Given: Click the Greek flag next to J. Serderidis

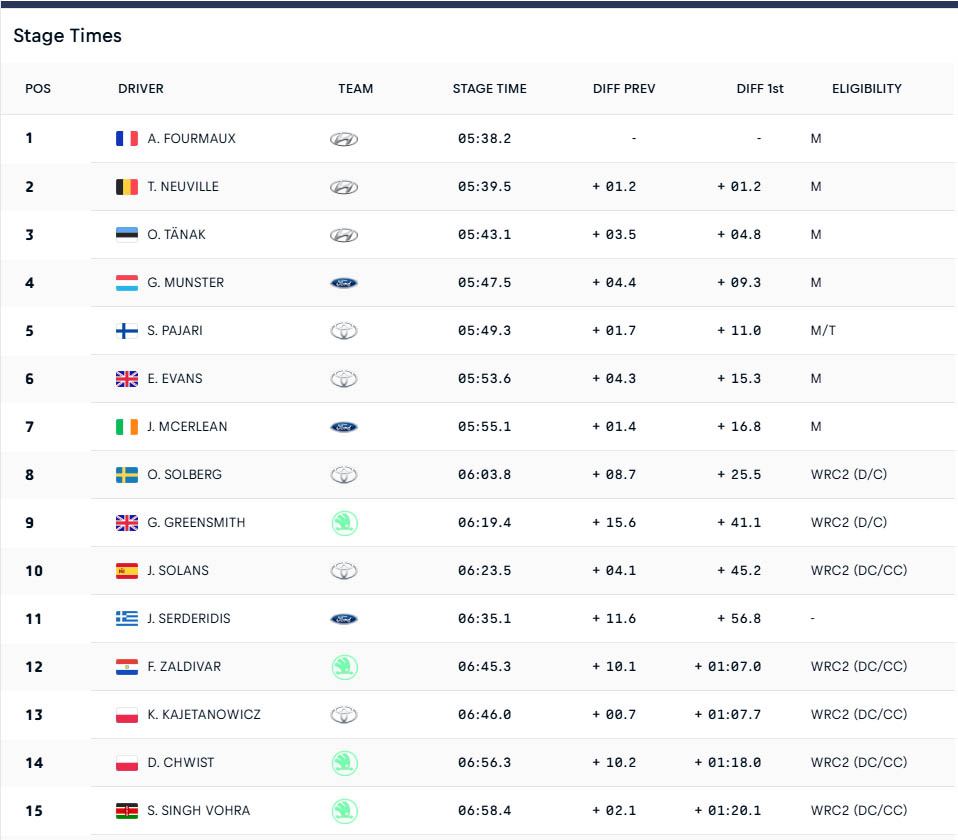Looking at the screenshot, I should point(127,619).
